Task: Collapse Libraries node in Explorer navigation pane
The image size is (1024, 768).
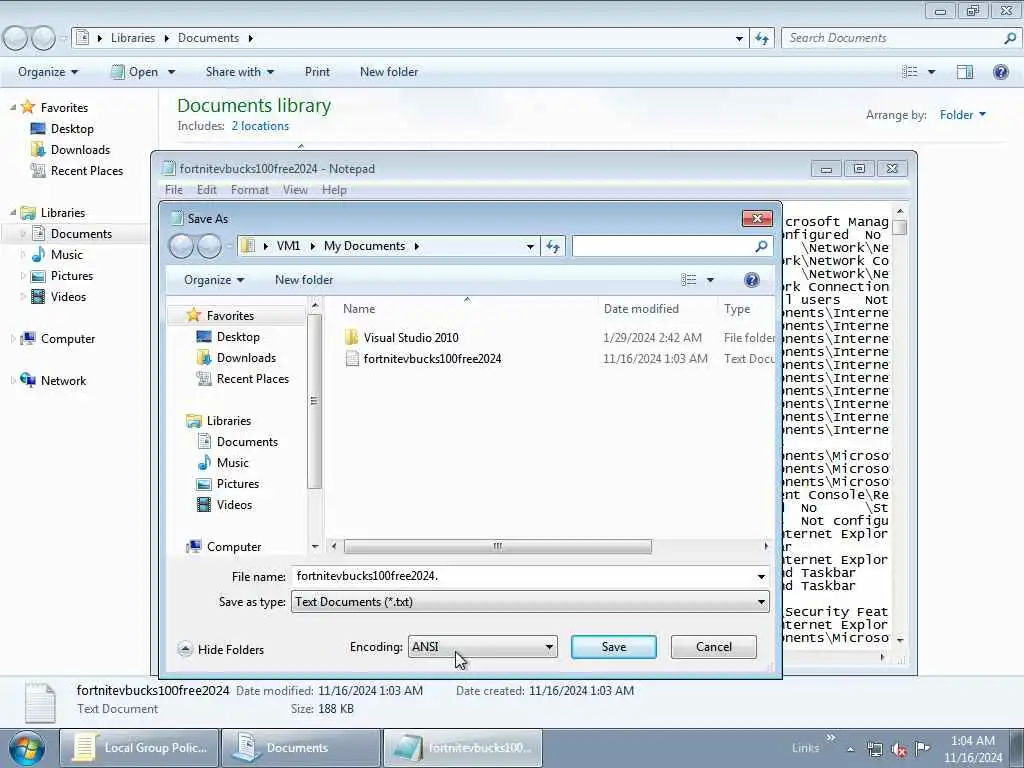Action: tap(13, 212)
